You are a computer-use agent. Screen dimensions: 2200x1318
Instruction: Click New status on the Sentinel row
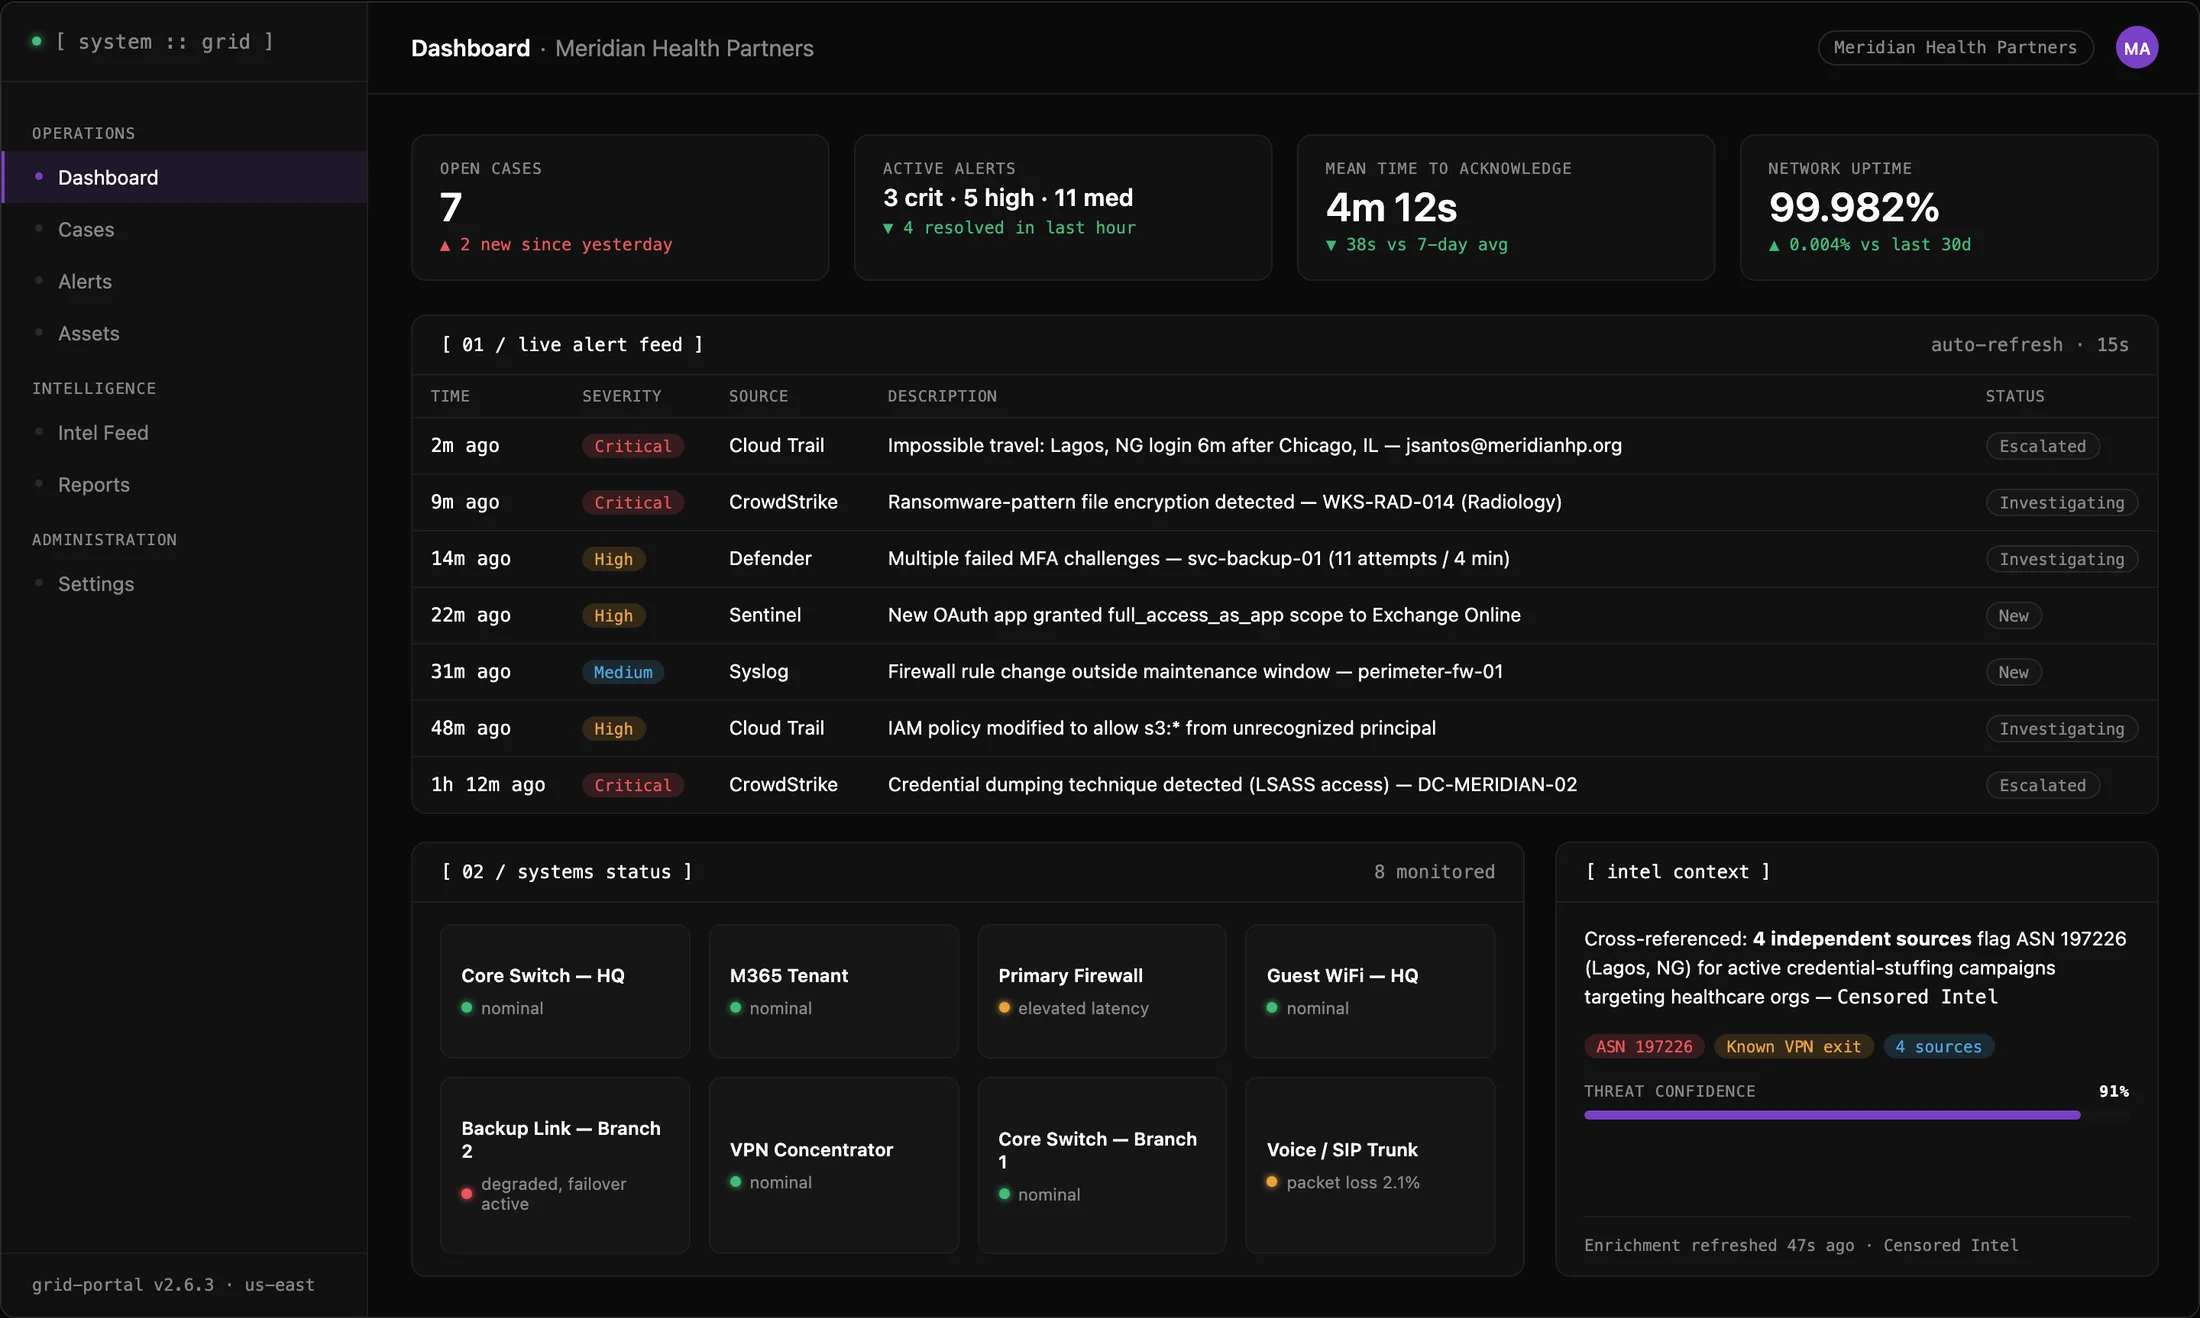coord(2013,616)
